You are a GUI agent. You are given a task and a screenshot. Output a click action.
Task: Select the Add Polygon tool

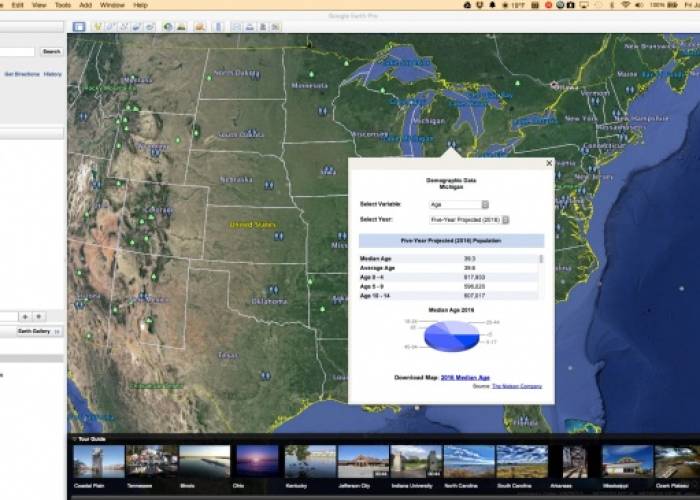pos(111,27)
